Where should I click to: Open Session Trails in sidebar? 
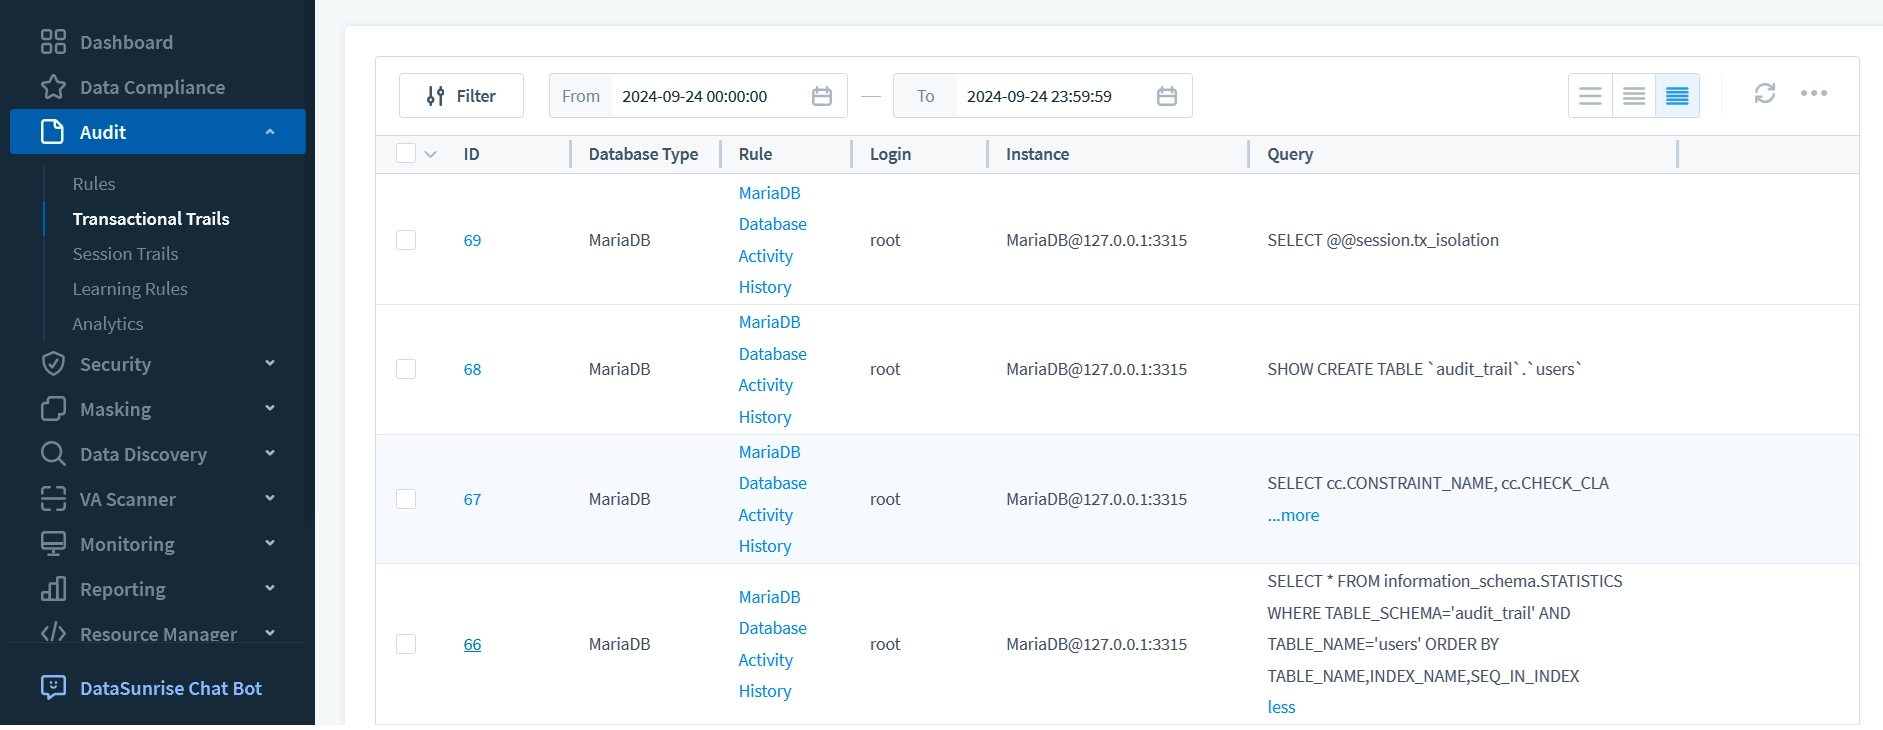(x=125, y=254)
